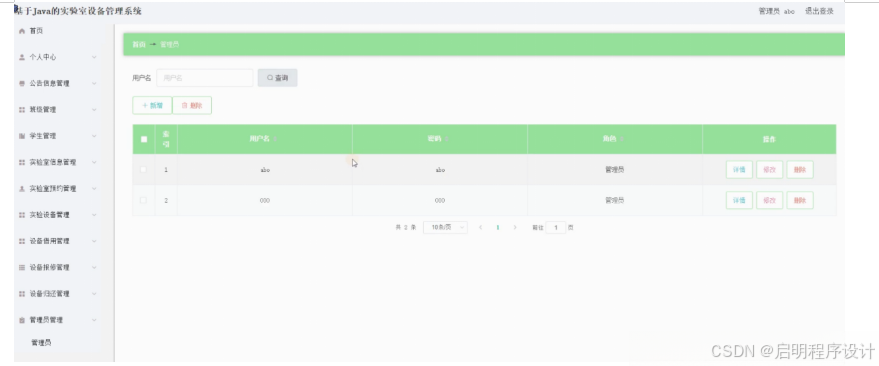Focus the 用户名 search input field
The image size is (879, 366).
(205, 78)
